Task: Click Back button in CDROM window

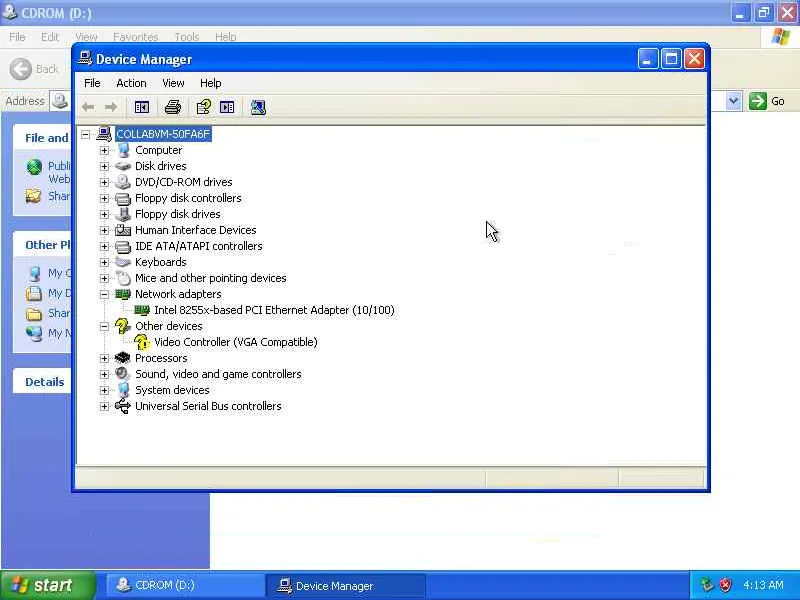Action: pos(35,69)
